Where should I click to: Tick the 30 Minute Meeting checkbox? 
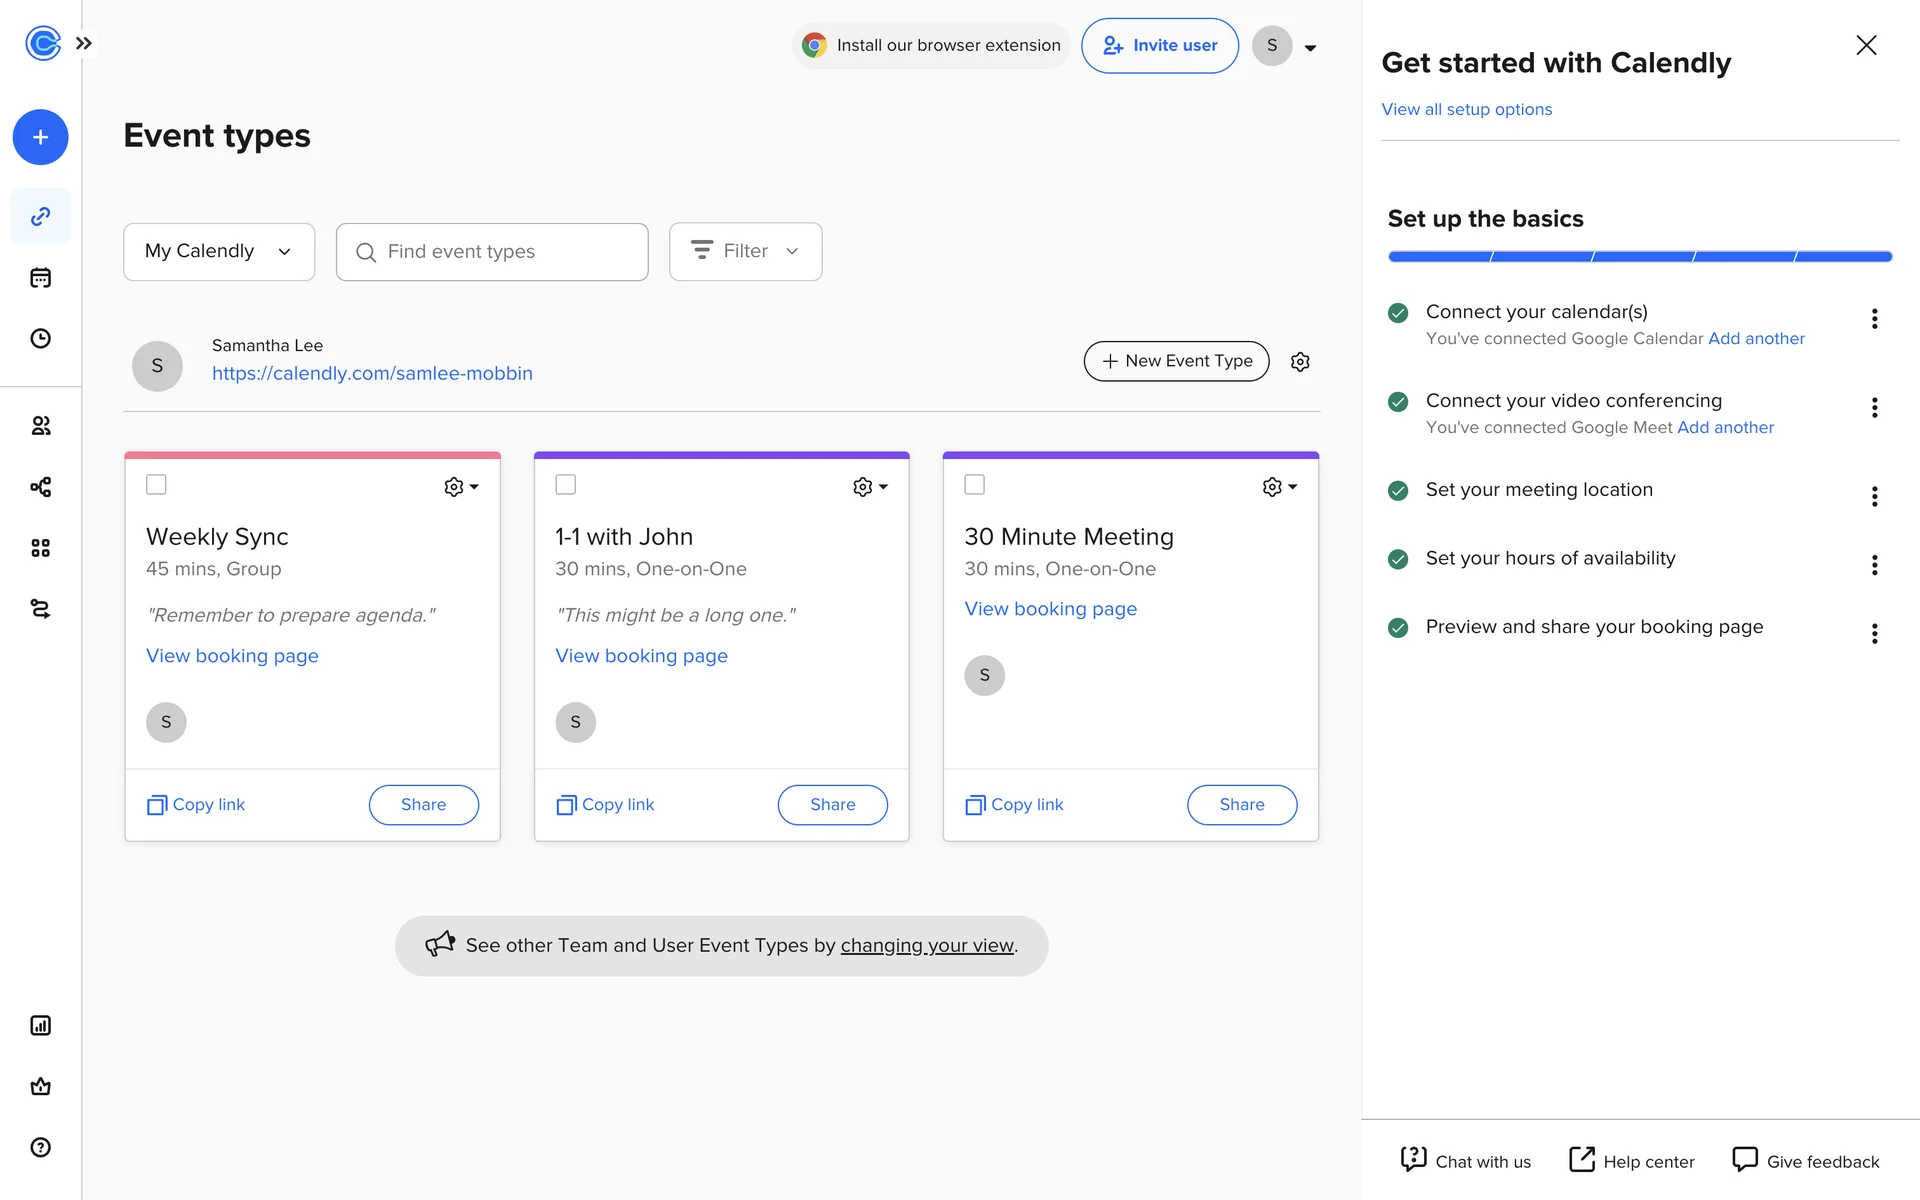coord(975,485)
